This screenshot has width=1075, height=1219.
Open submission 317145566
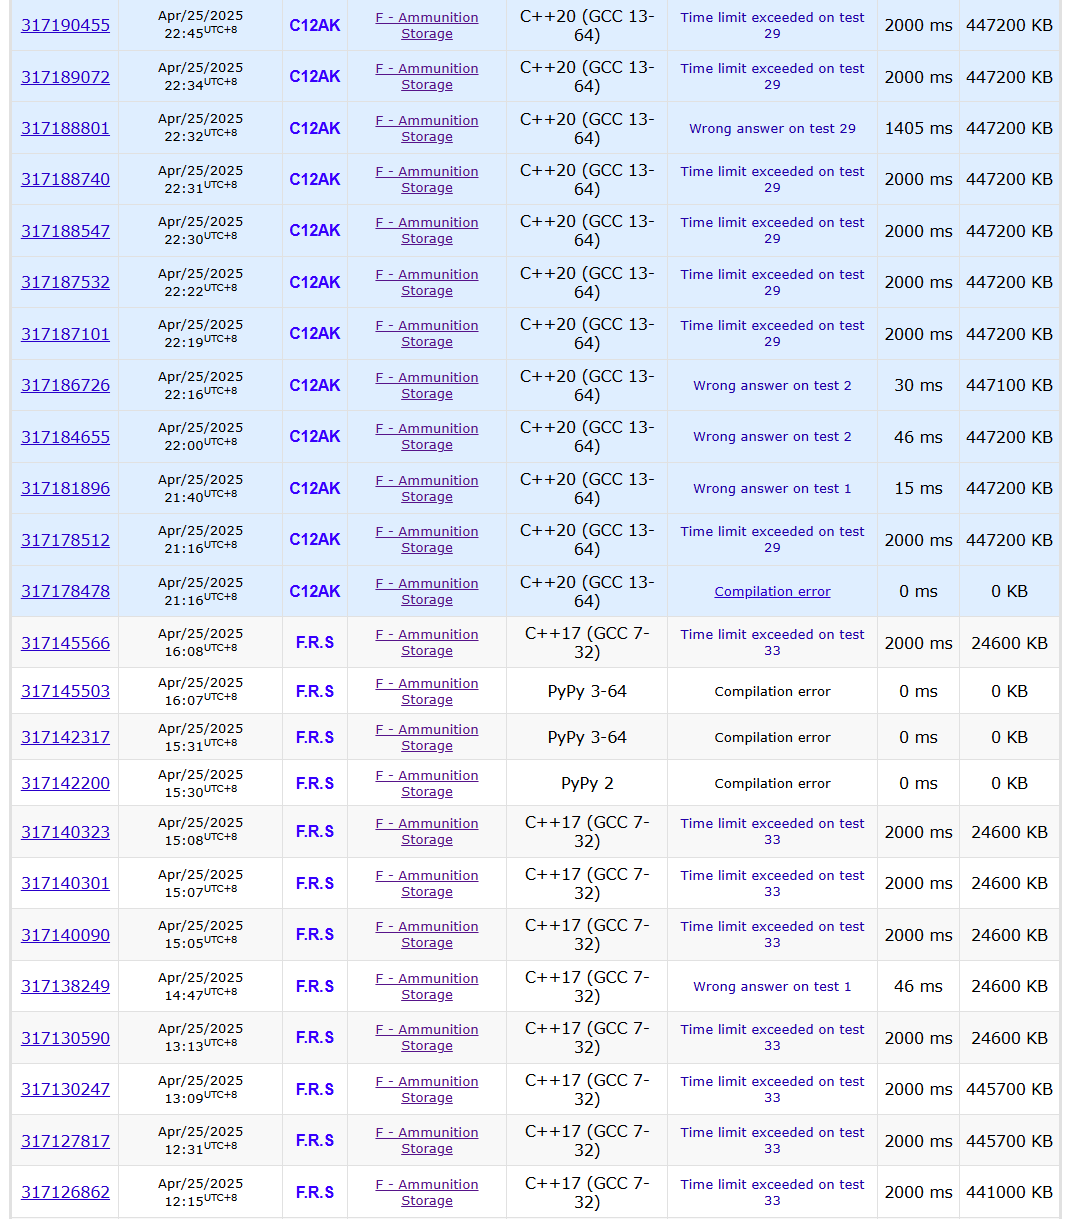click(x=65, y=643)
